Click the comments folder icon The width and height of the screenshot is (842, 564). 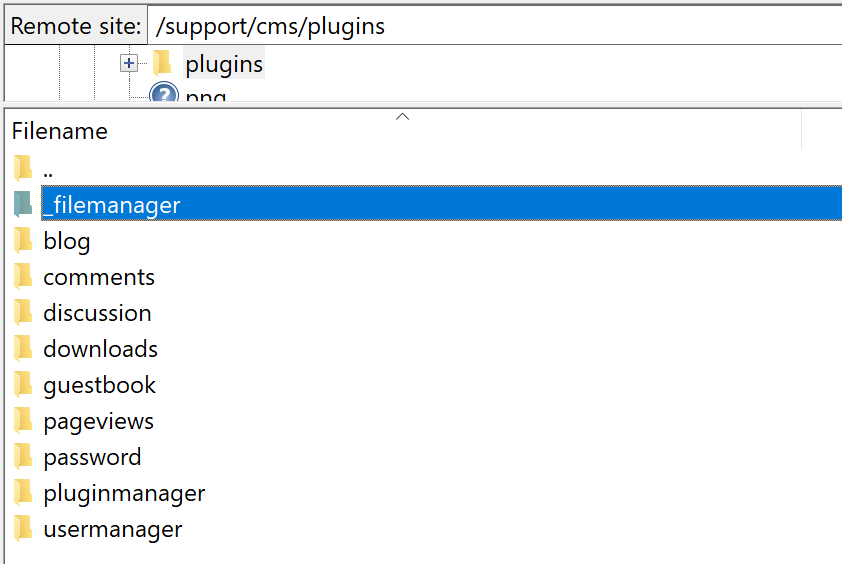(x=23, y=277)
